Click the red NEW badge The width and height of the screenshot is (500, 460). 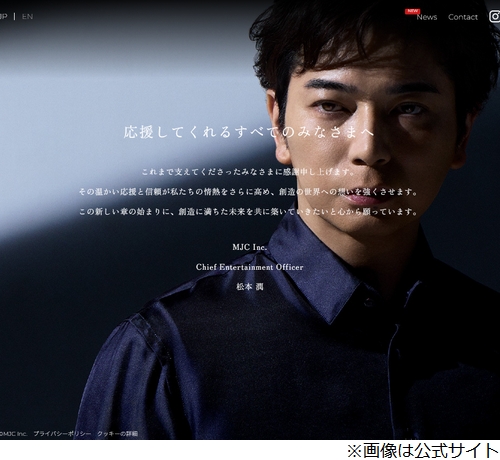(x=412, y=11)
